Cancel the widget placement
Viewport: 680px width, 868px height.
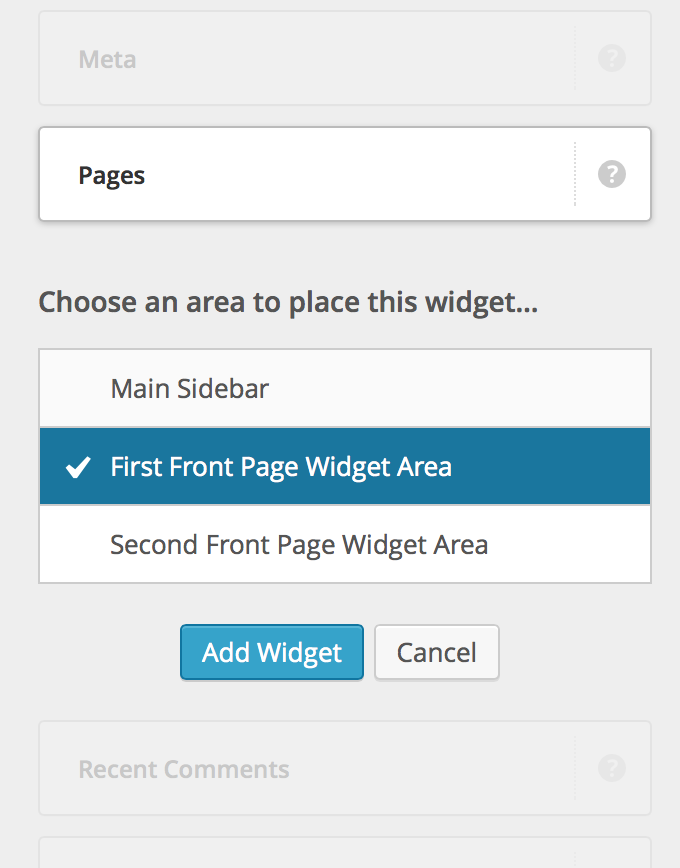pos(436,652)
